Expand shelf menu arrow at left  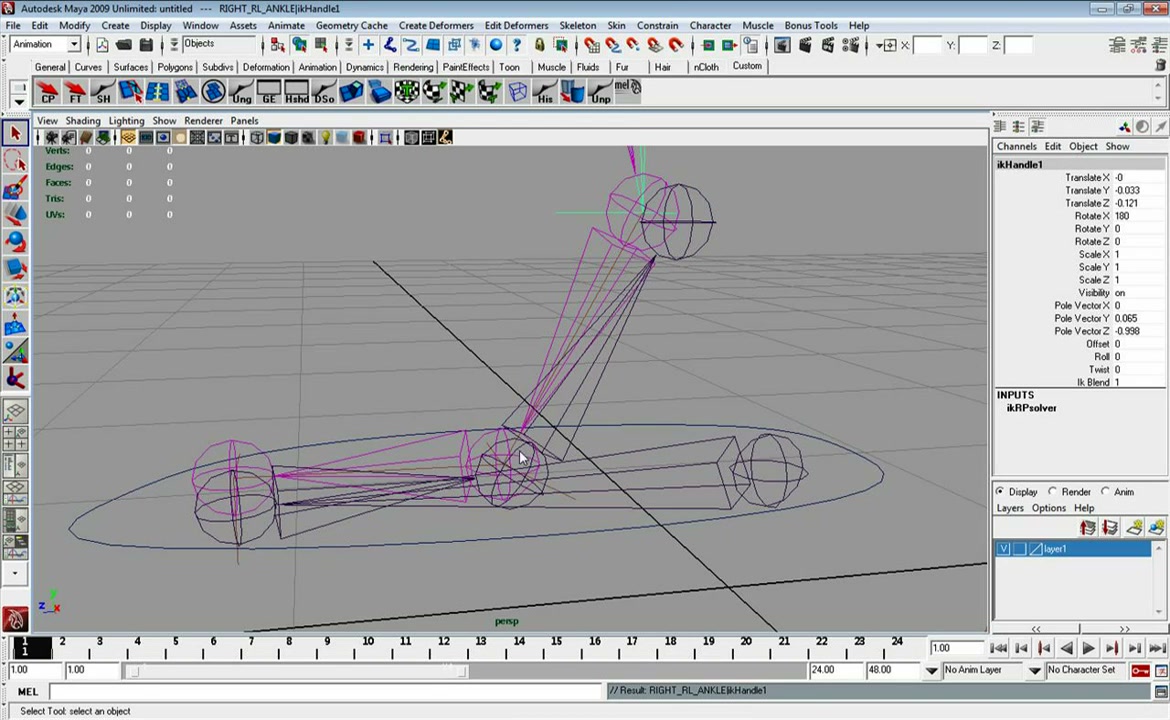[x=19, y=102]
